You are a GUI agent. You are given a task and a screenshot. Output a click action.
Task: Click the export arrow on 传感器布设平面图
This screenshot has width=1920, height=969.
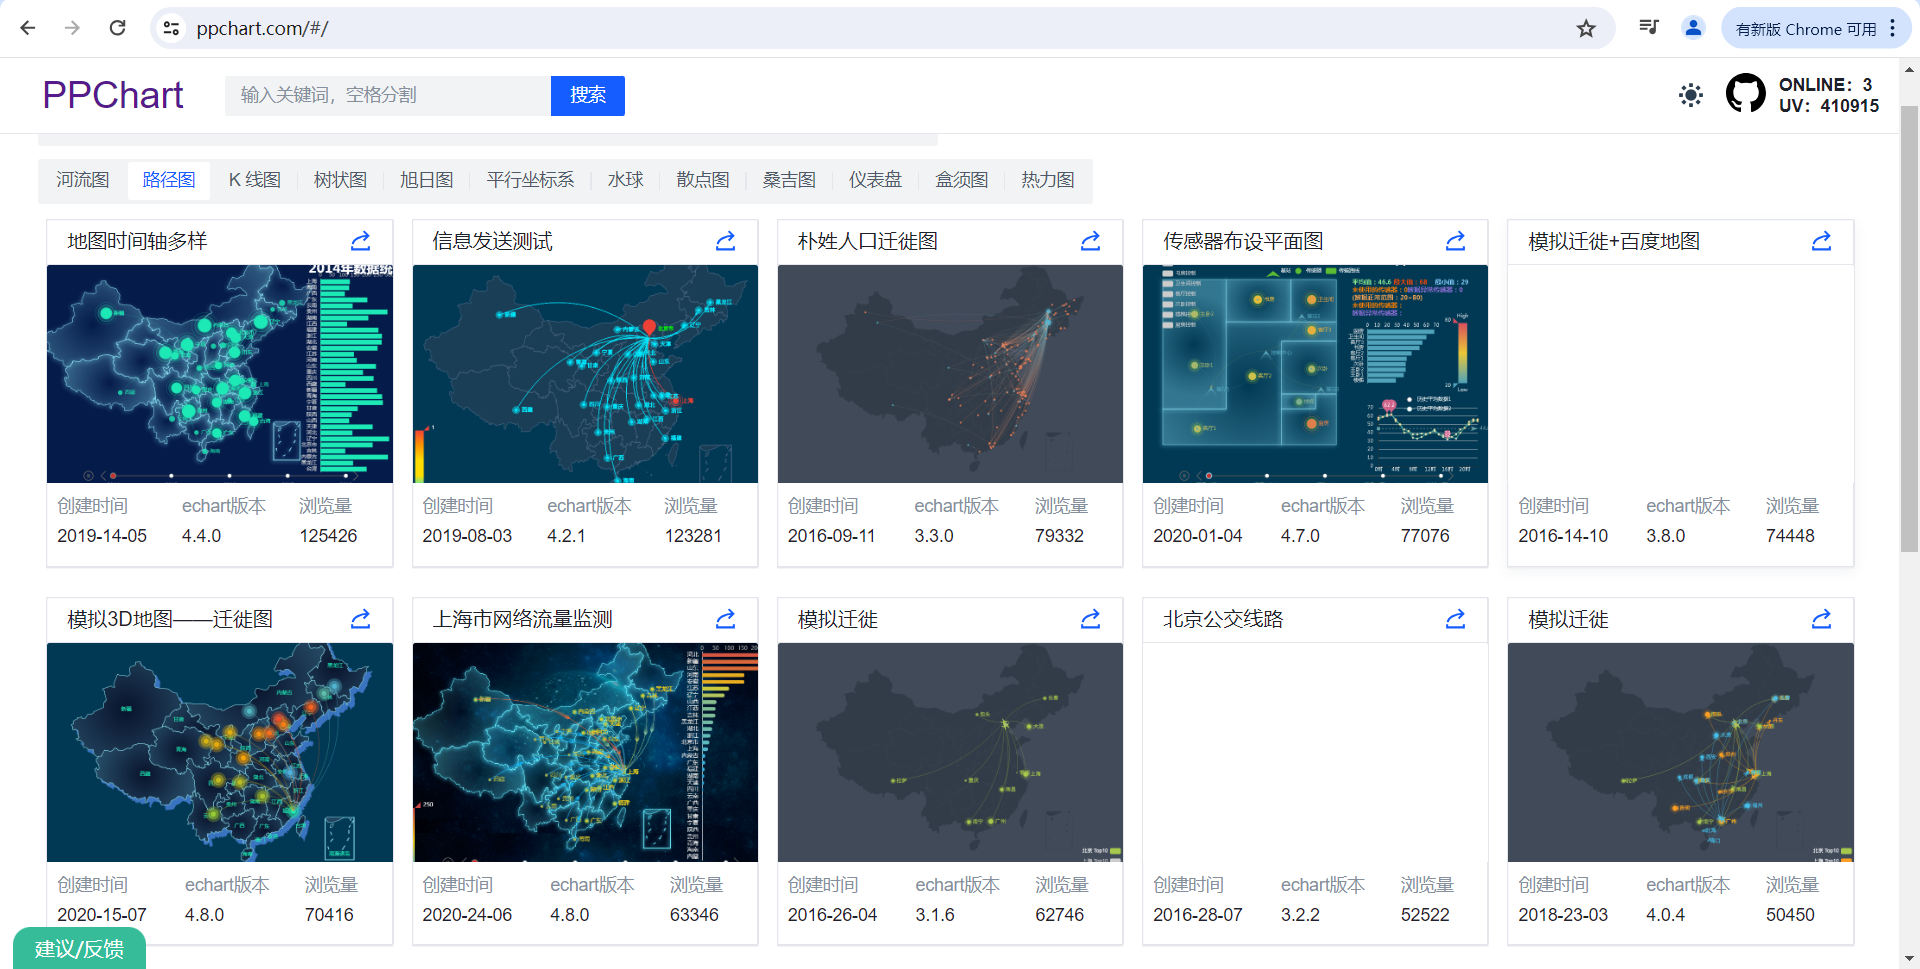pyautogui.click(x=1455, y=241)
